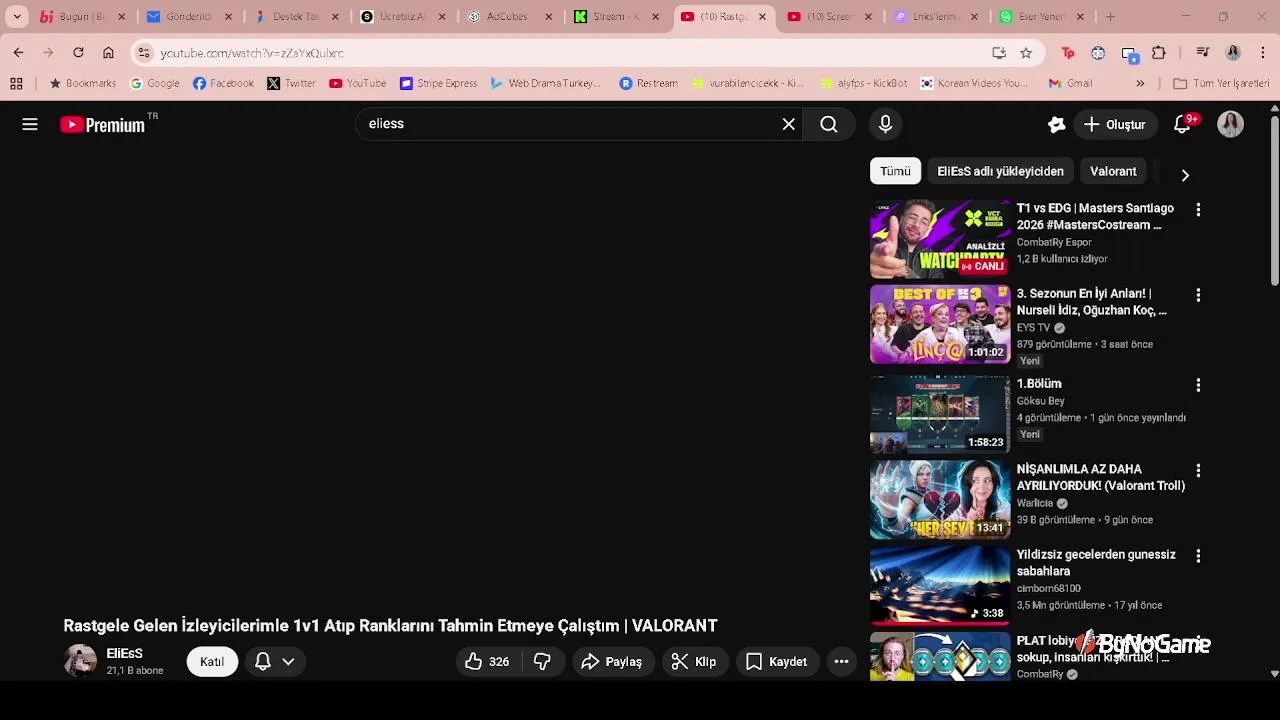Open the EliEsS channel name link
The height and width of the screenshot is (720, 1280).
(x=125, y=653)
